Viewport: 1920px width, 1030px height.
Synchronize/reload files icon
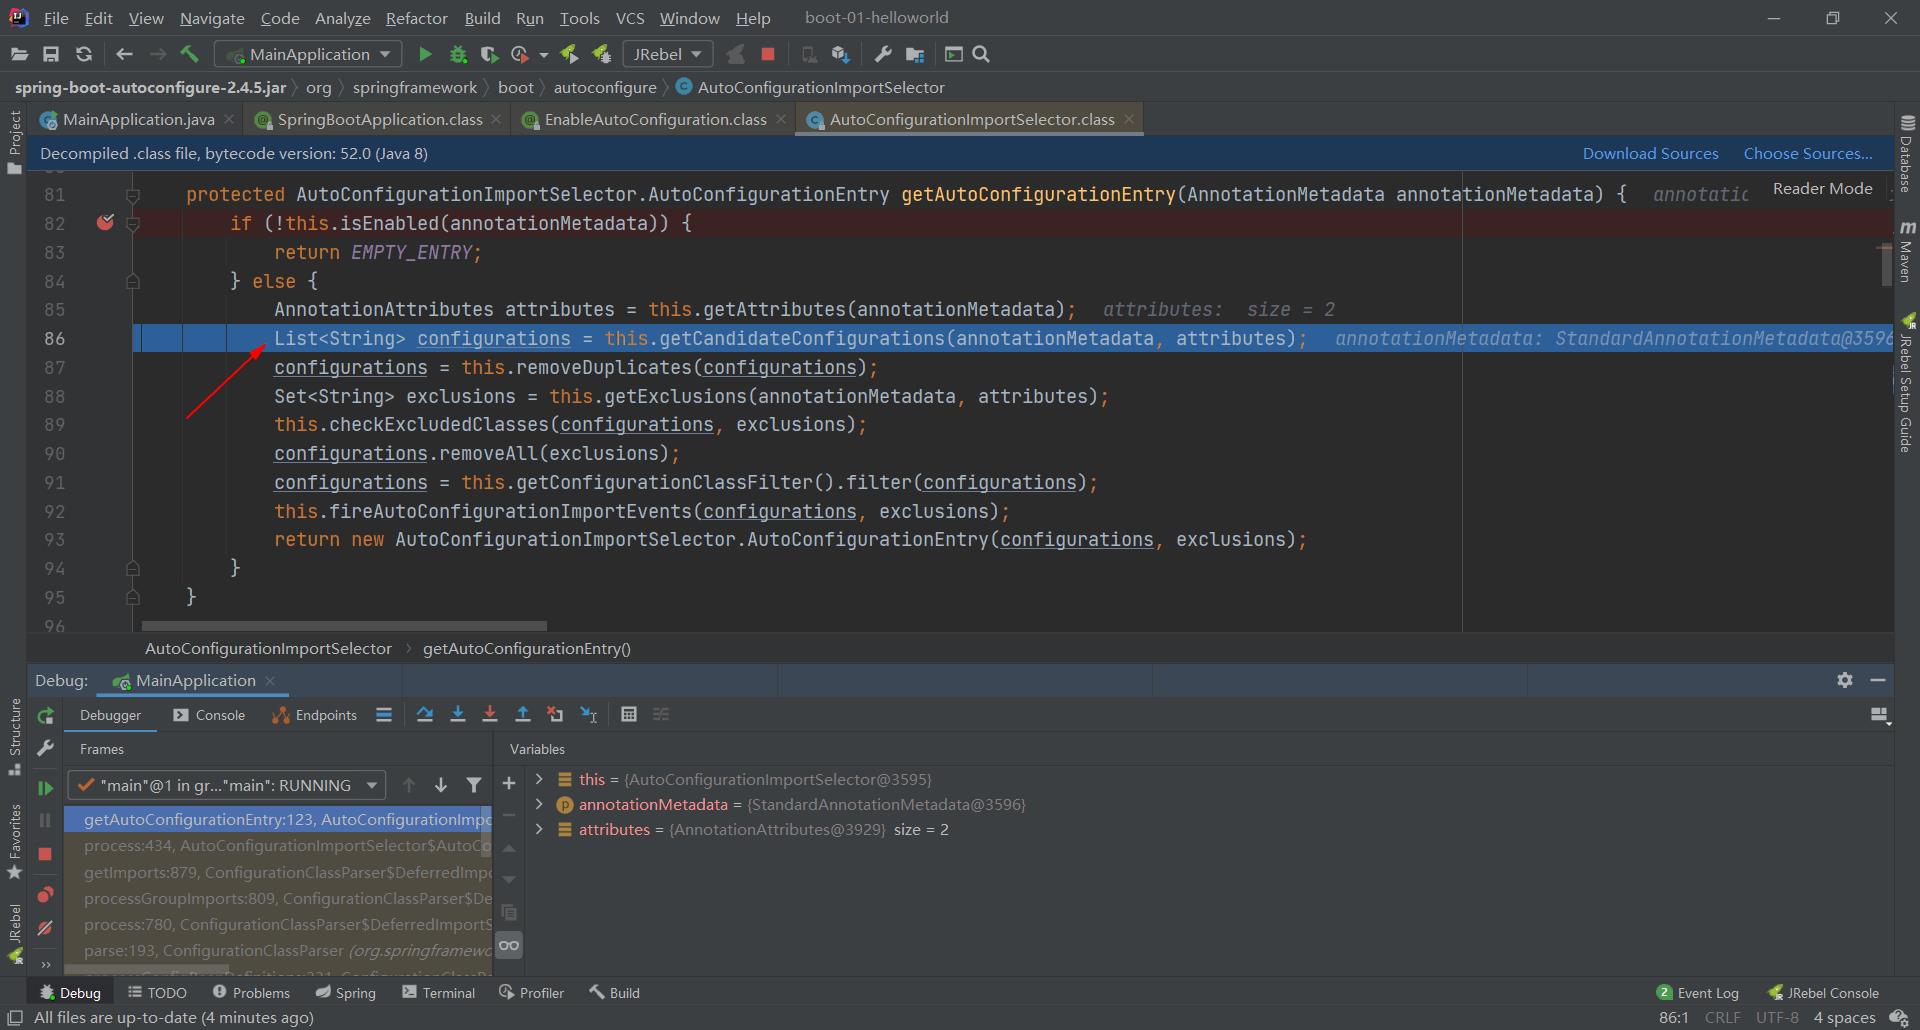[x=84, y=54]
